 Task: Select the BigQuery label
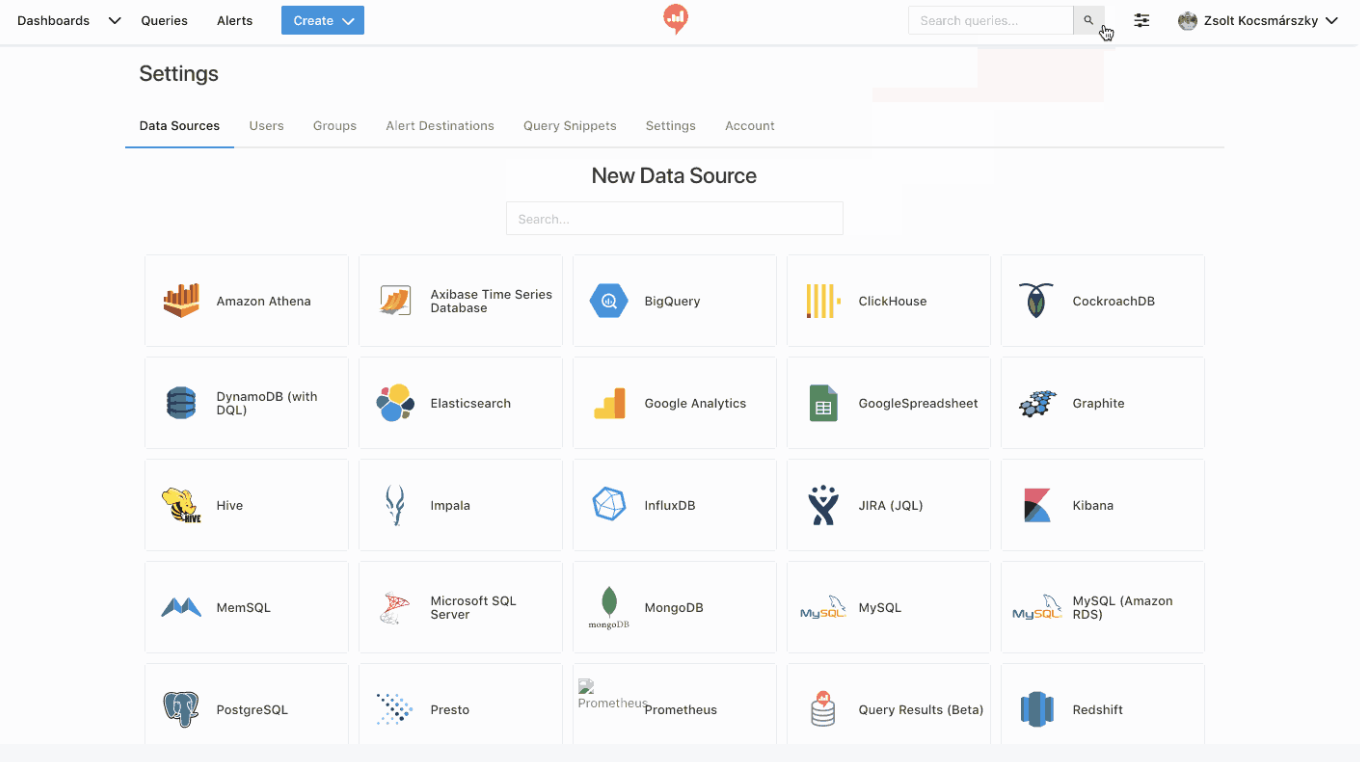pyautogui.click(x=672, y=301)
